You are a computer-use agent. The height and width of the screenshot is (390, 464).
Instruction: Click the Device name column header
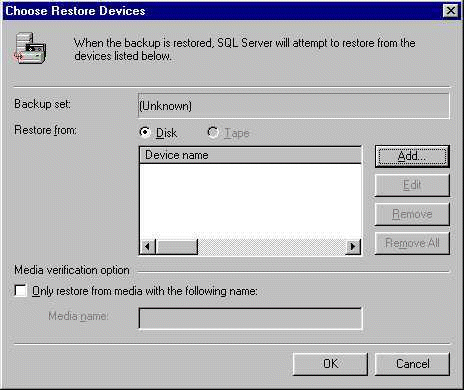pos(250,155)
